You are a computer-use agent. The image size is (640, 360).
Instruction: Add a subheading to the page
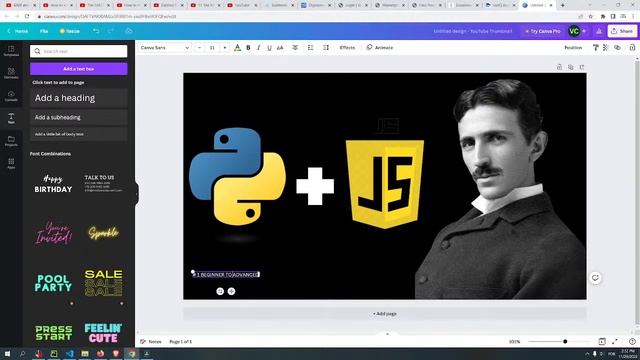79,118
